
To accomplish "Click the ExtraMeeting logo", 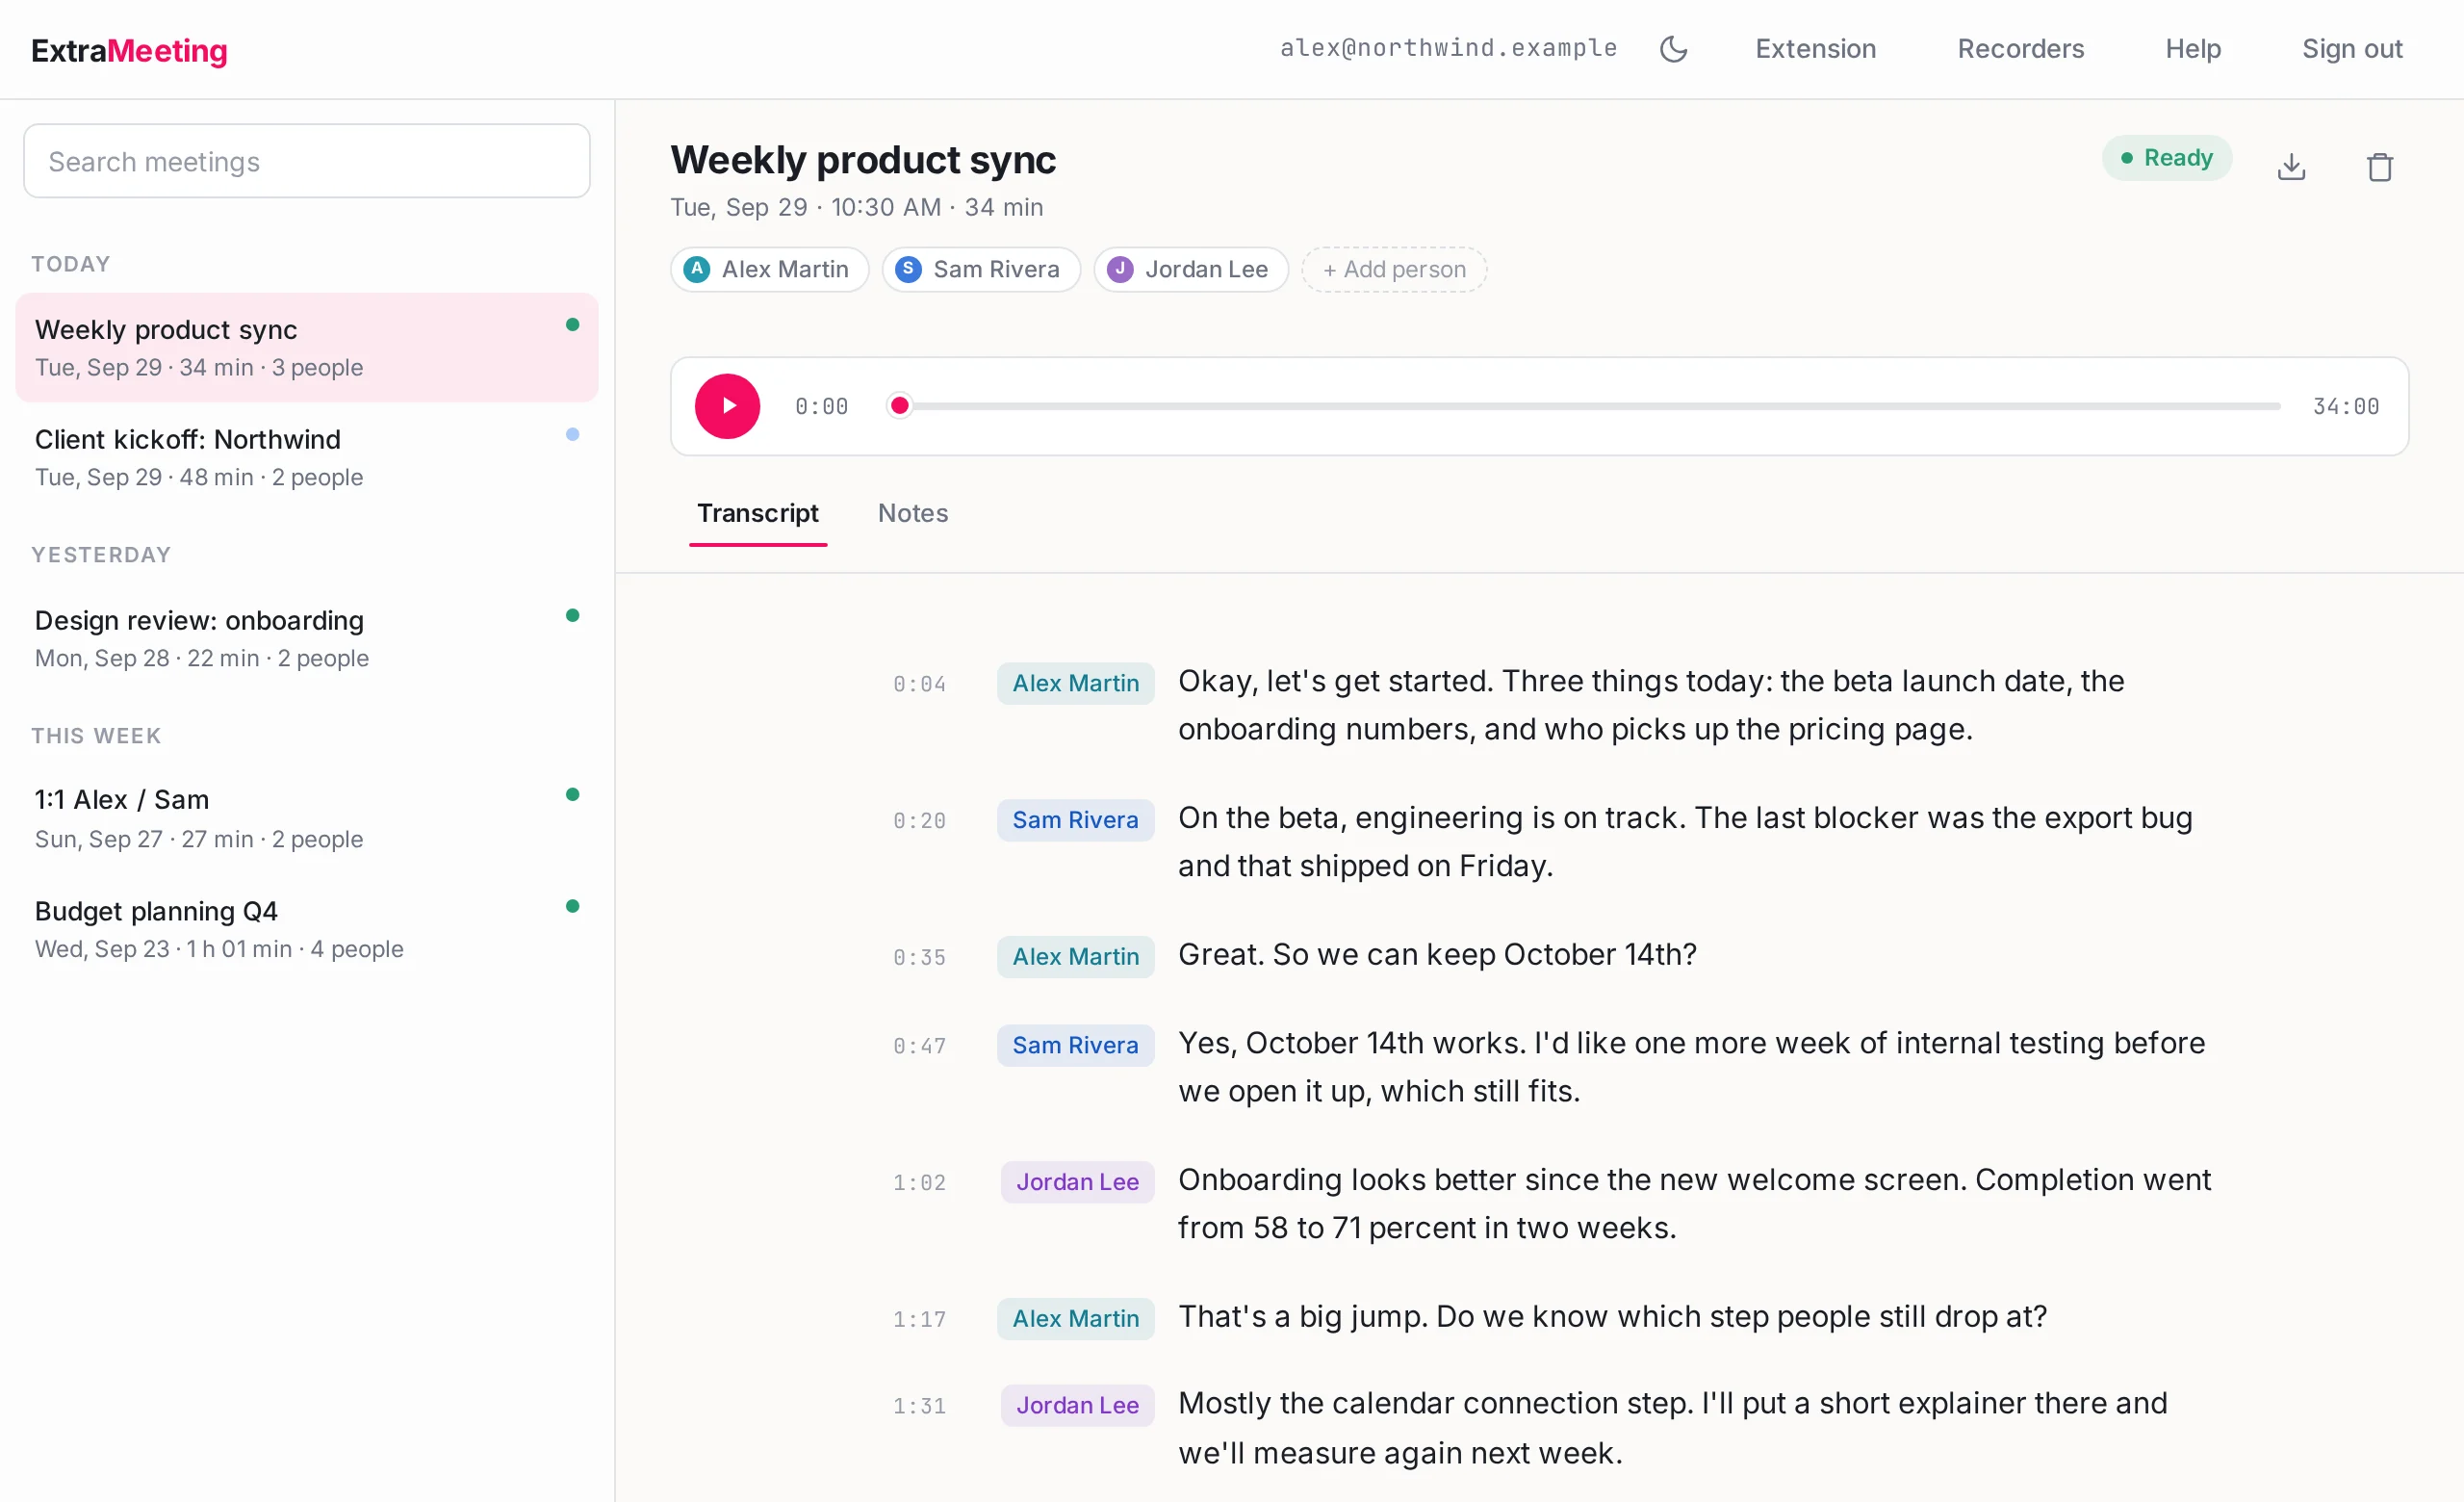I will pyautogui.click(x=129, y=50).
